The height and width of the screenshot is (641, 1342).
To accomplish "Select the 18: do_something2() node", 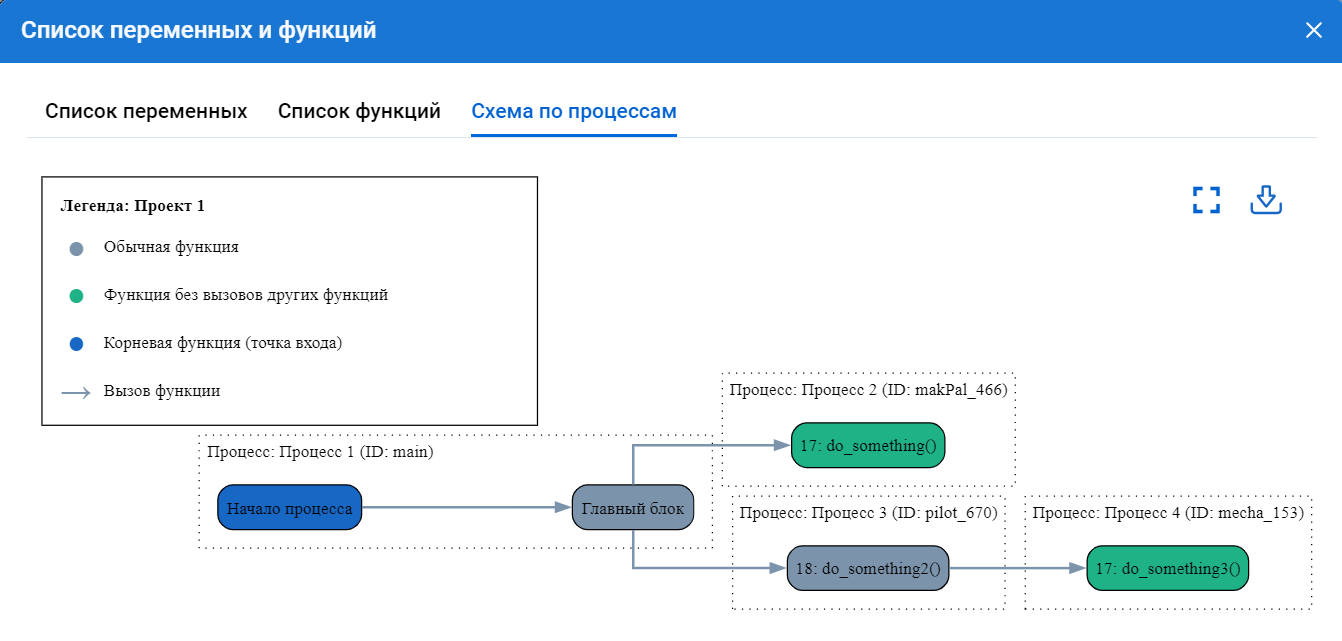I will point(867,569).
